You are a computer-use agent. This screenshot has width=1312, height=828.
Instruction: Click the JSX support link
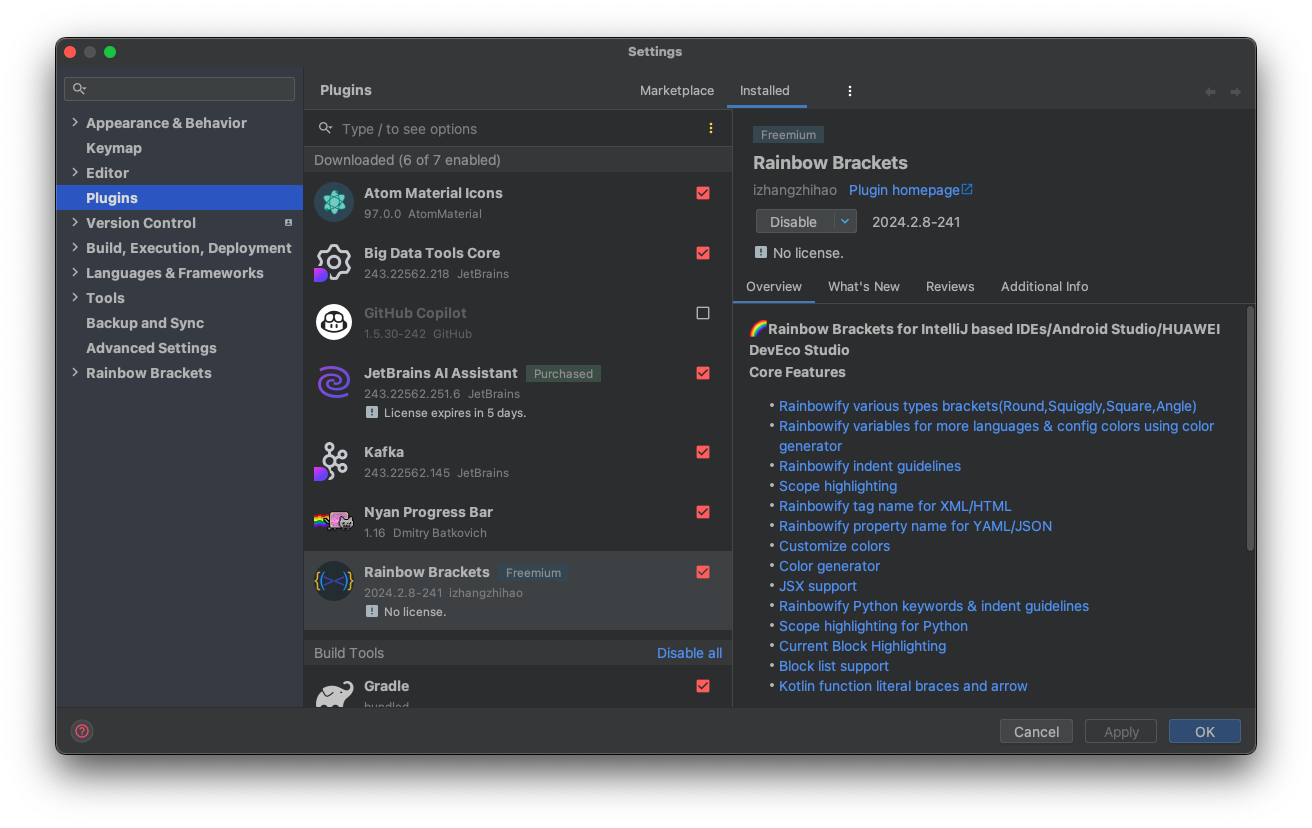tap(818, 586)
